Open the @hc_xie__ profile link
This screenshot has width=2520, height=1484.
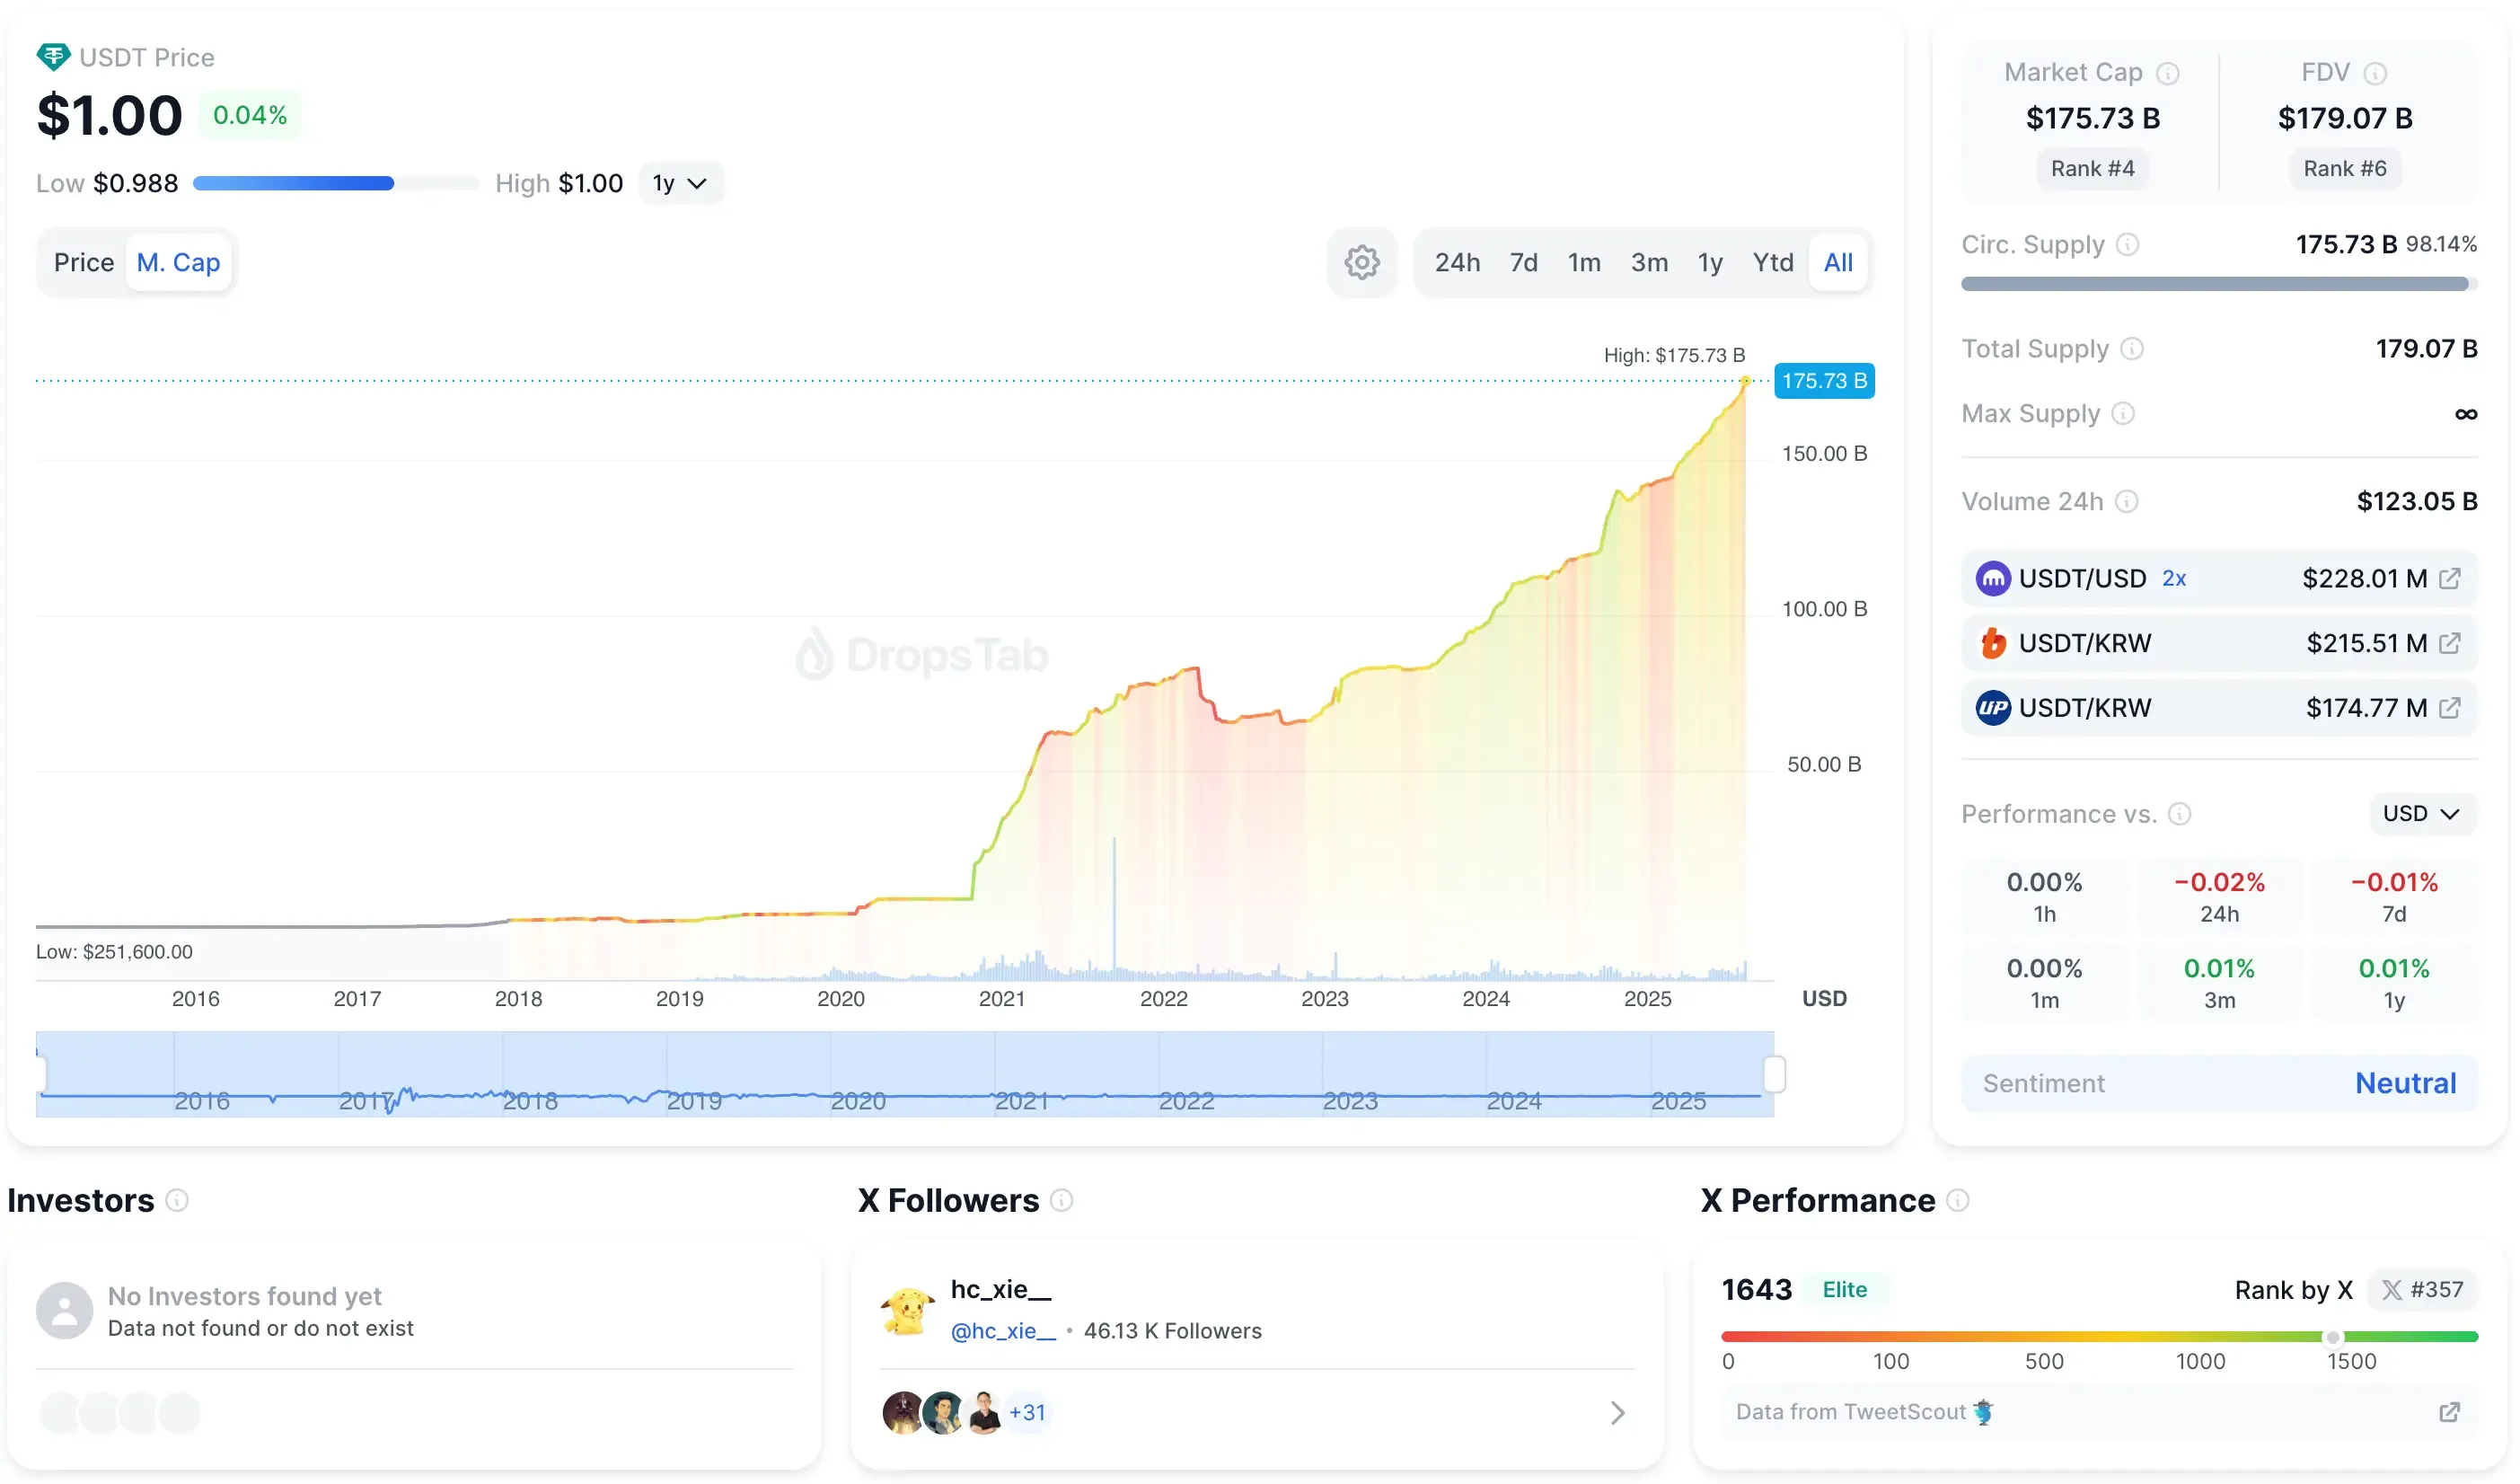pyautogui.click(x=1003, y=1331)
